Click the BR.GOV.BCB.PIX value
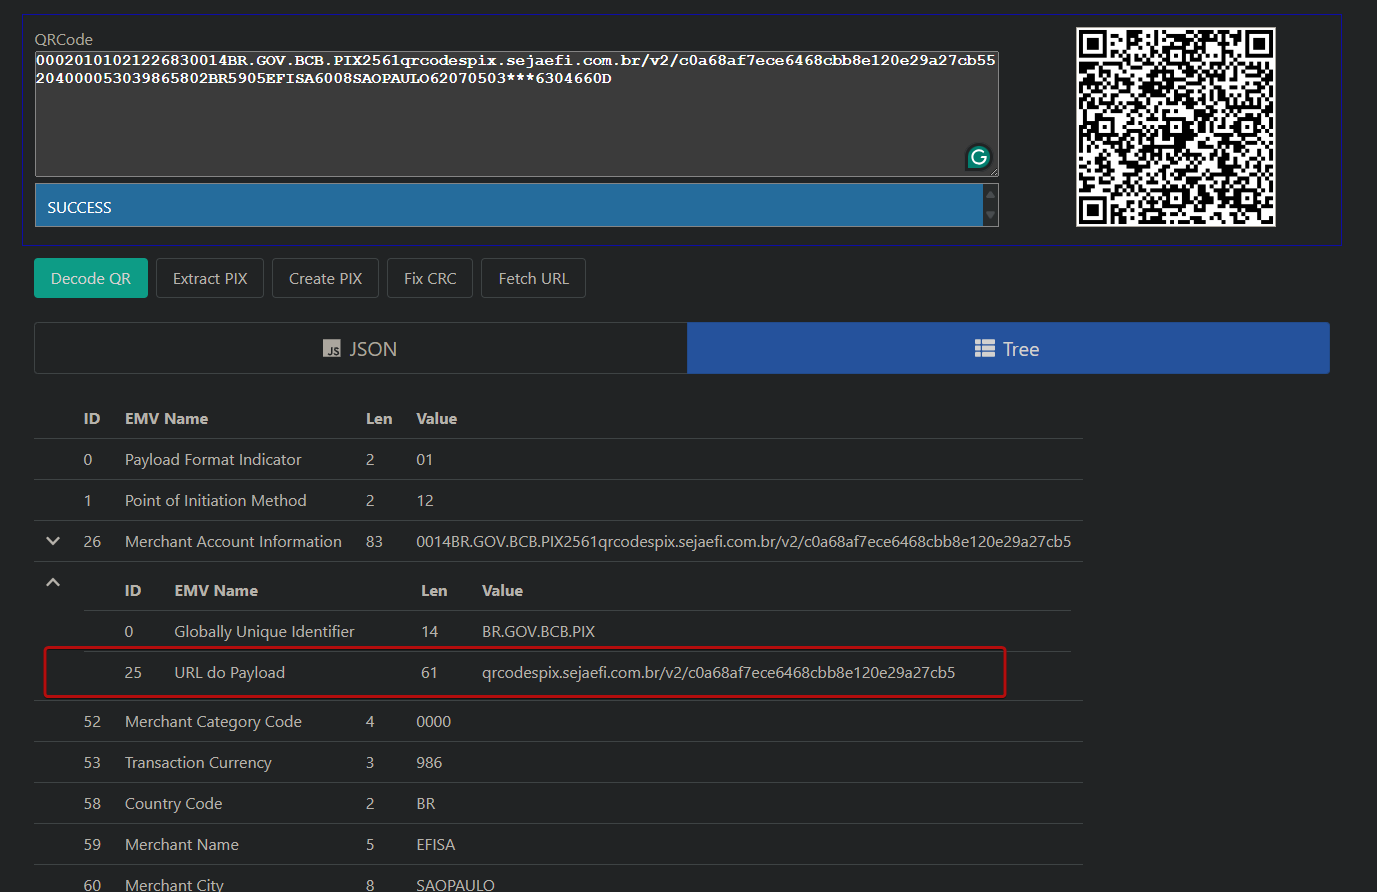The width and height of the screenshot is (1377, 892). [538, 631]
